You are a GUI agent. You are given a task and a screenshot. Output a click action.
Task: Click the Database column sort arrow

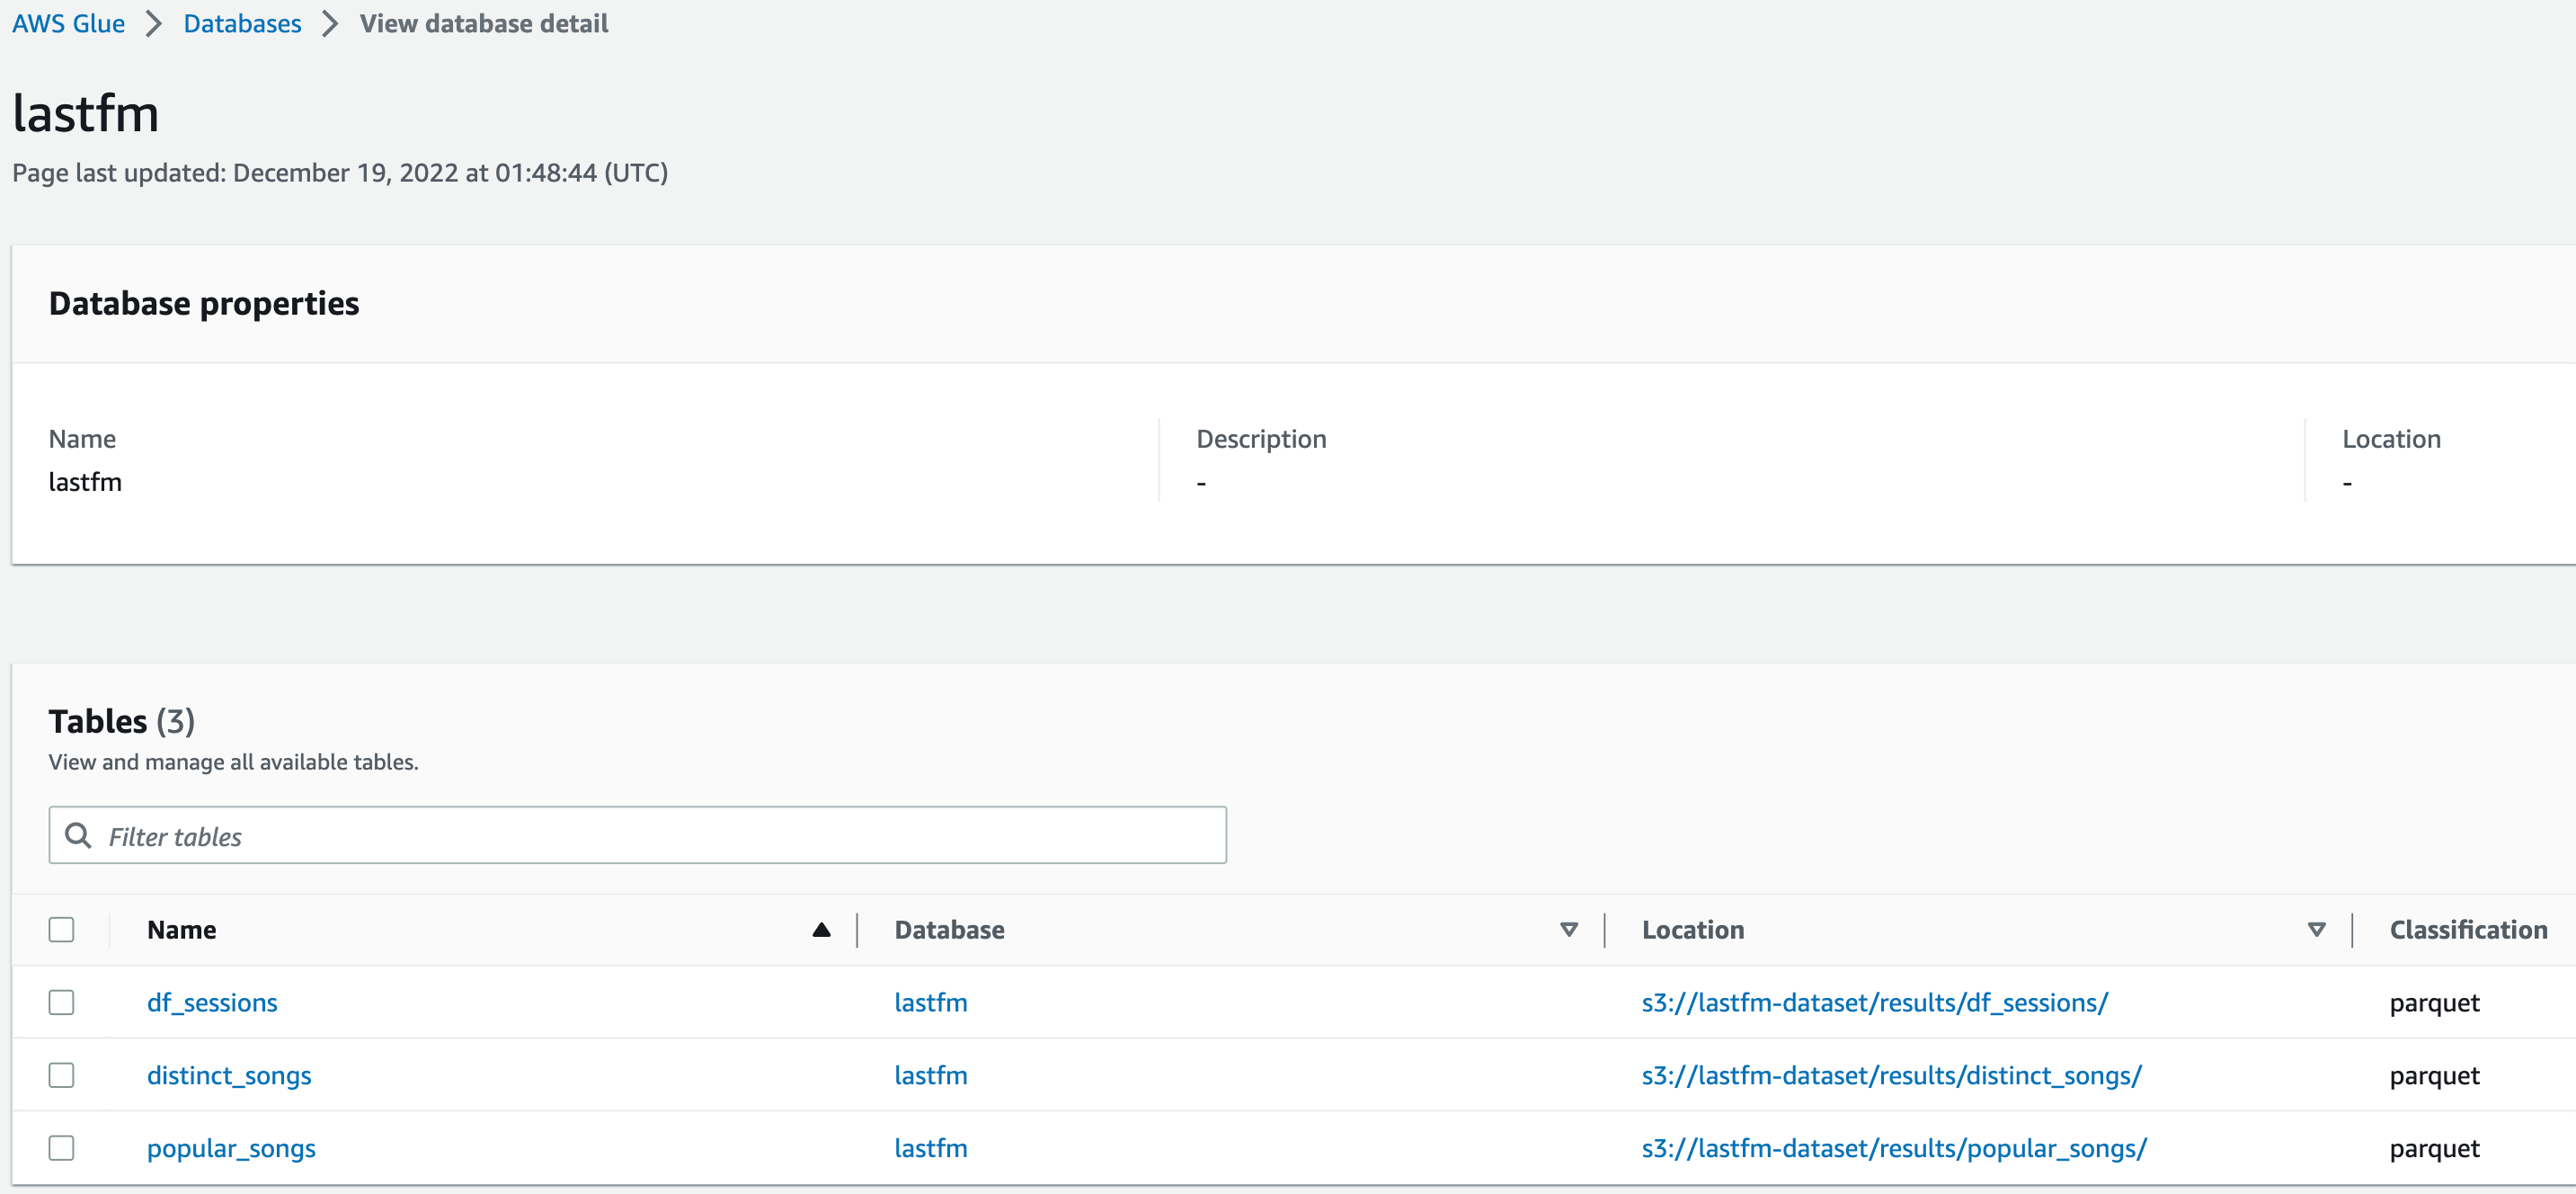1568,929
